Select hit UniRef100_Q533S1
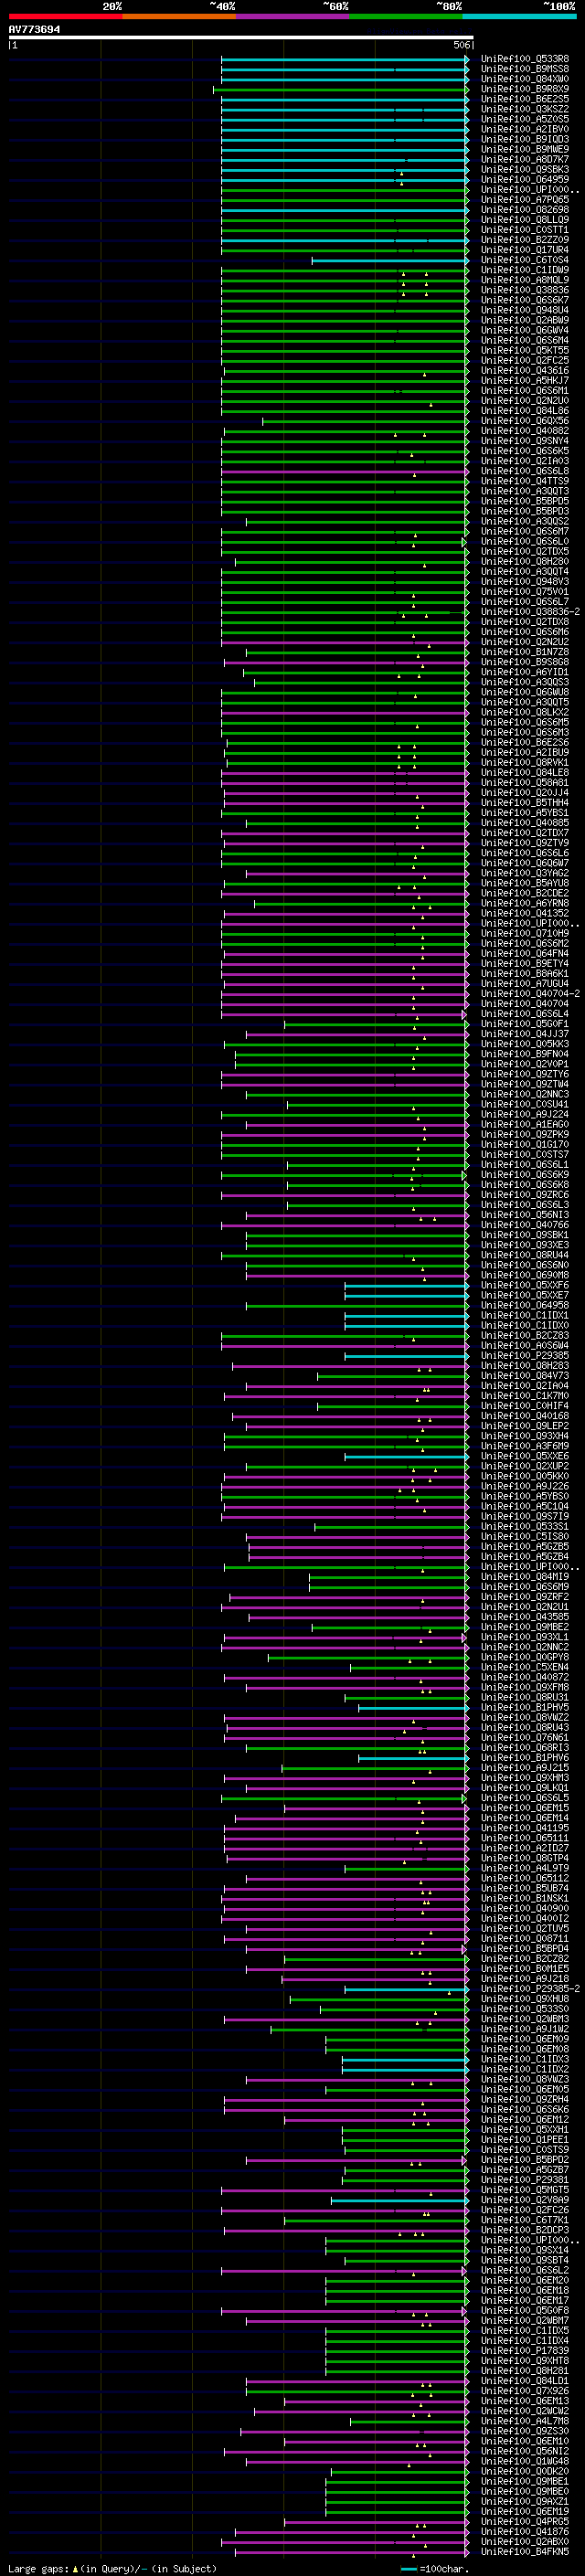This screenshot has width=585, height=2576. coord(524,1527)
